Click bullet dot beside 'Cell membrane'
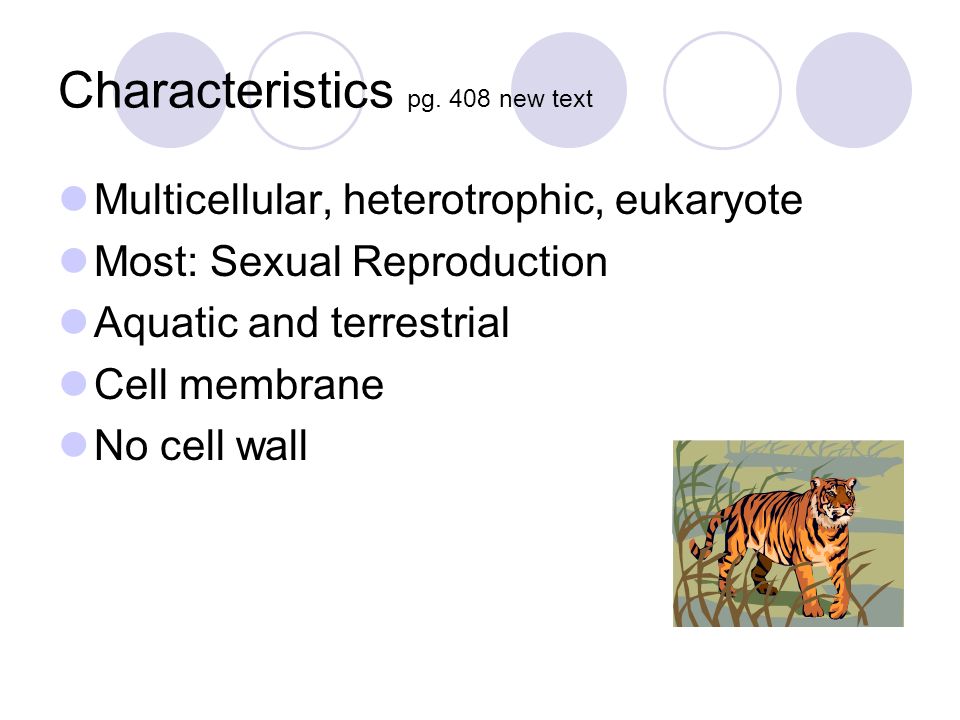 74,383
